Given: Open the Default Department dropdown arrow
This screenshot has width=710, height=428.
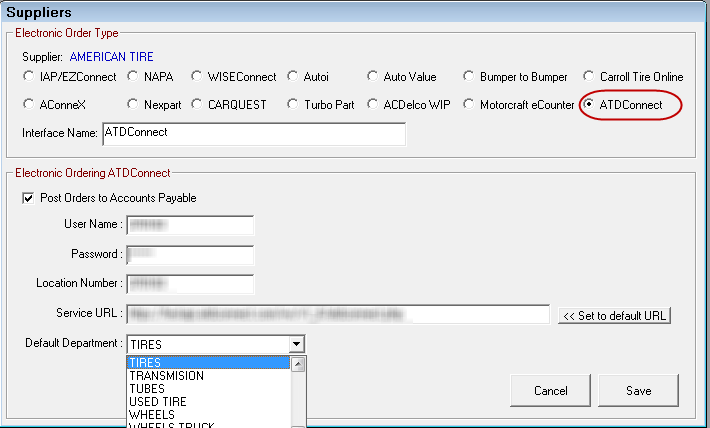Looking at the screenshot, I should pos(296,344).
